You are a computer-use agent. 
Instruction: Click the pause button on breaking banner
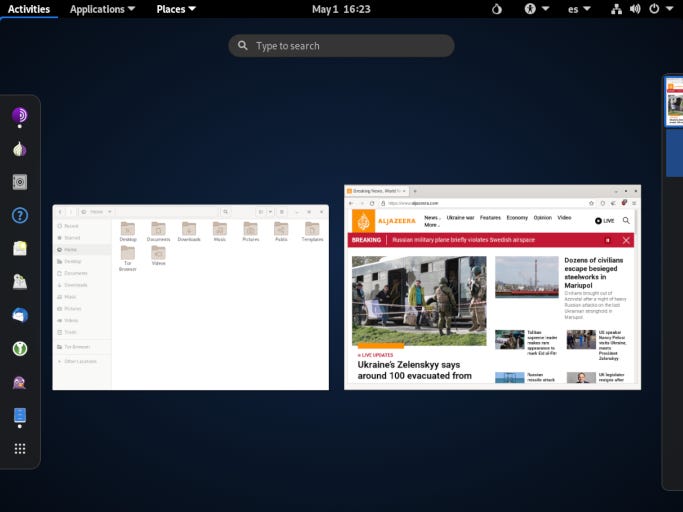(608, 241)
